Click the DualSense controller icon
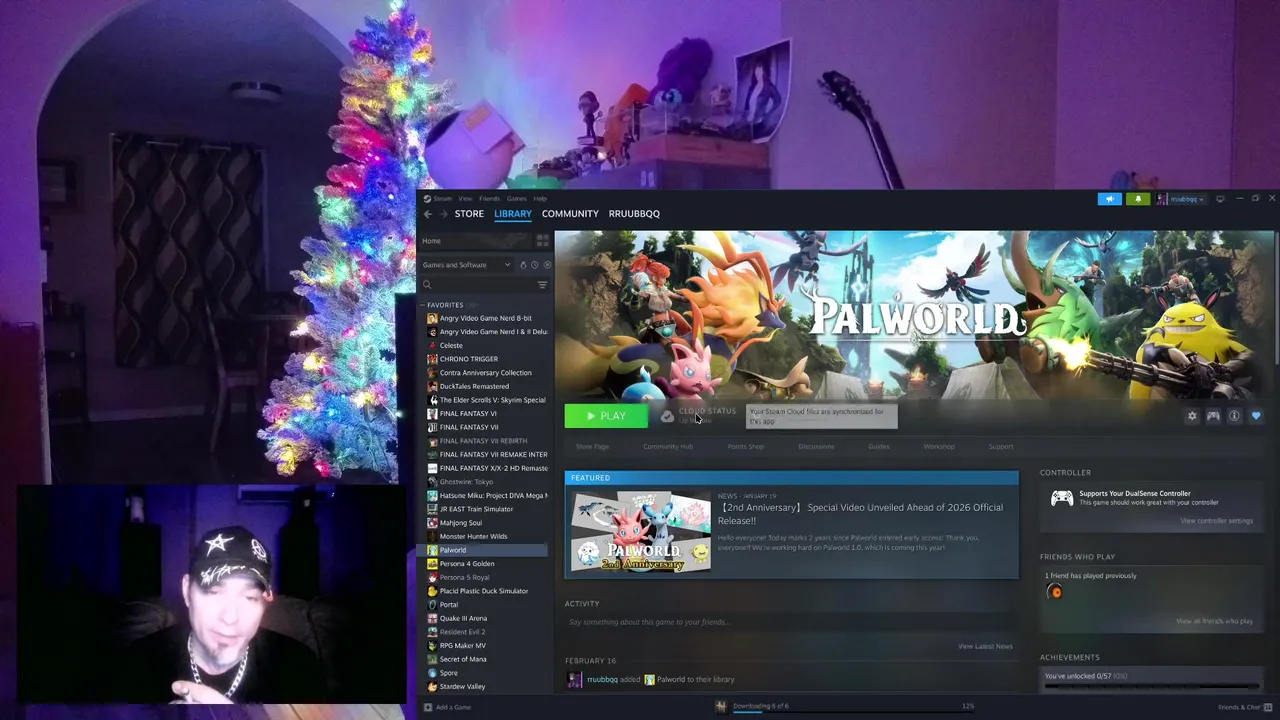 1062,498
